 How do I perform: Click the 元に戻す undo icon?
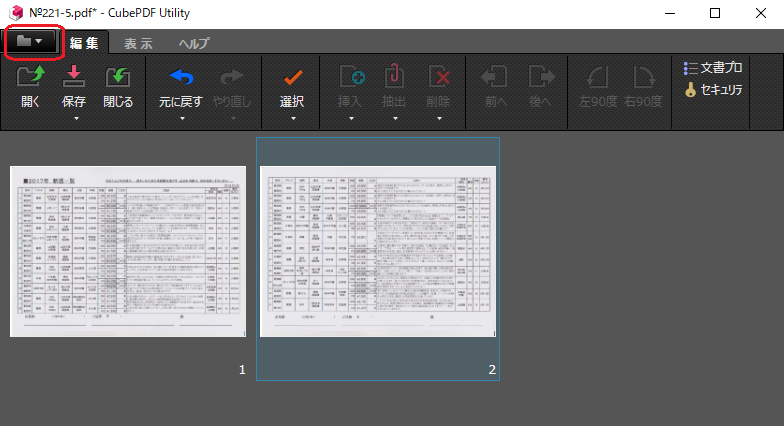[x=181, y=77]
